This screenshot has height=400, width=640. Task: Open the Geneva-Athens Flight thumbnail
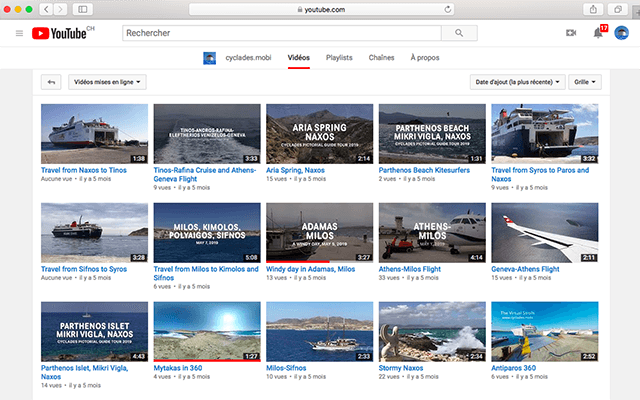click(x=545, y=232)
